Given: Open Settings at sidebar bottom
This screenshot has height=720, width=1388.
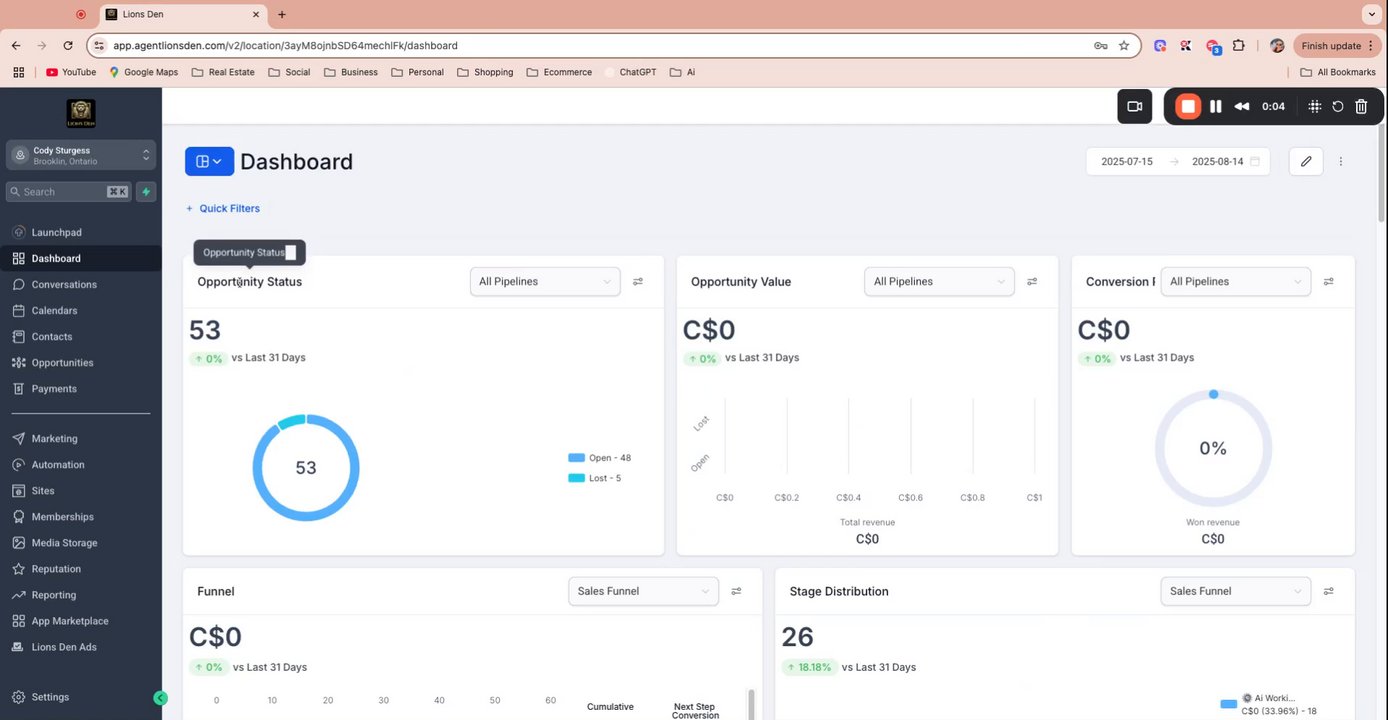Looking at the screenshot, I should tap(50, 697).
